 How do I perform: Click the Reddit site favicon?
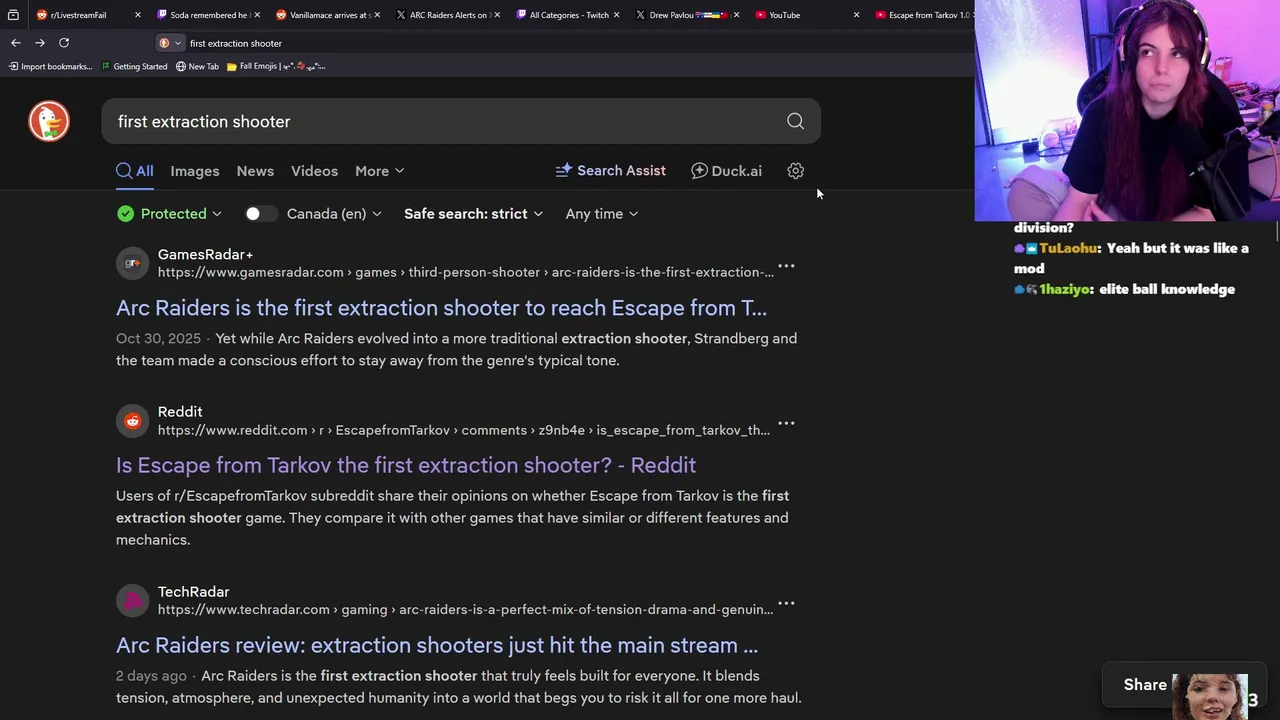(132, 421)
